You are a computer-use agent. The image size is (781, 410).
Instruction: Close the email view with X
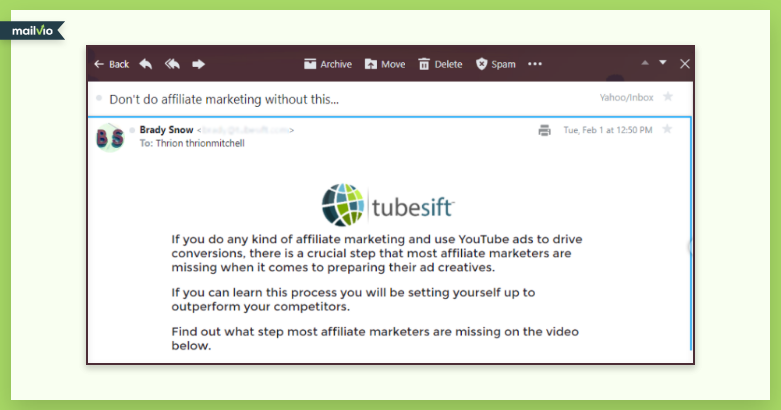tap(685, 64)
